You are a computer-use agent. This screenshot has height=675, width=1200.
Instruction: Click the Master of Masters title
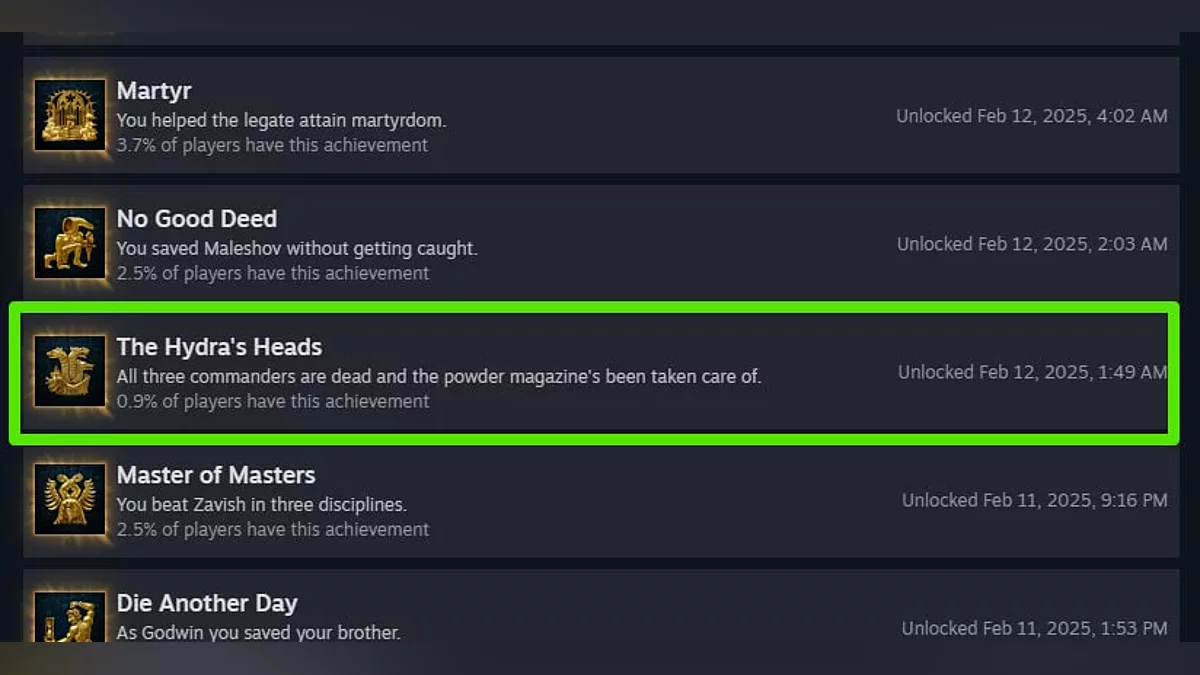pos(216,475)
